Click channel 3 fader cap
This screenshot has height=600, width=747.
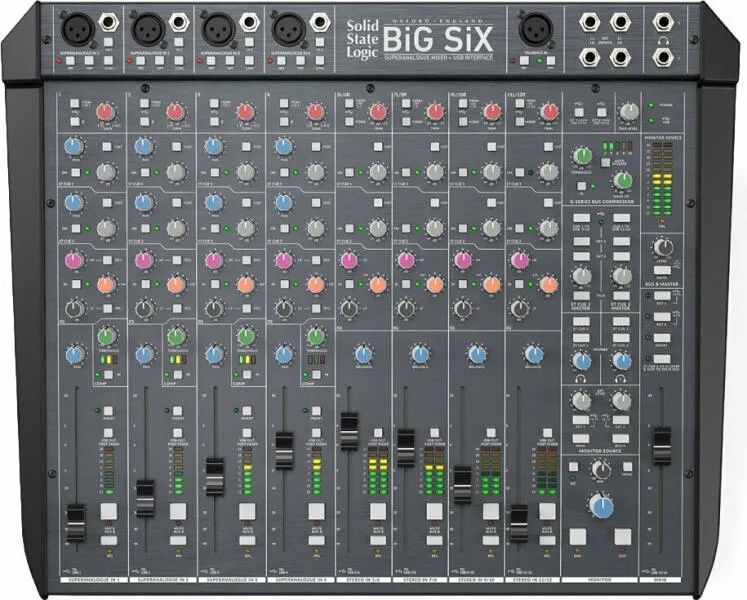pos(214,477)
